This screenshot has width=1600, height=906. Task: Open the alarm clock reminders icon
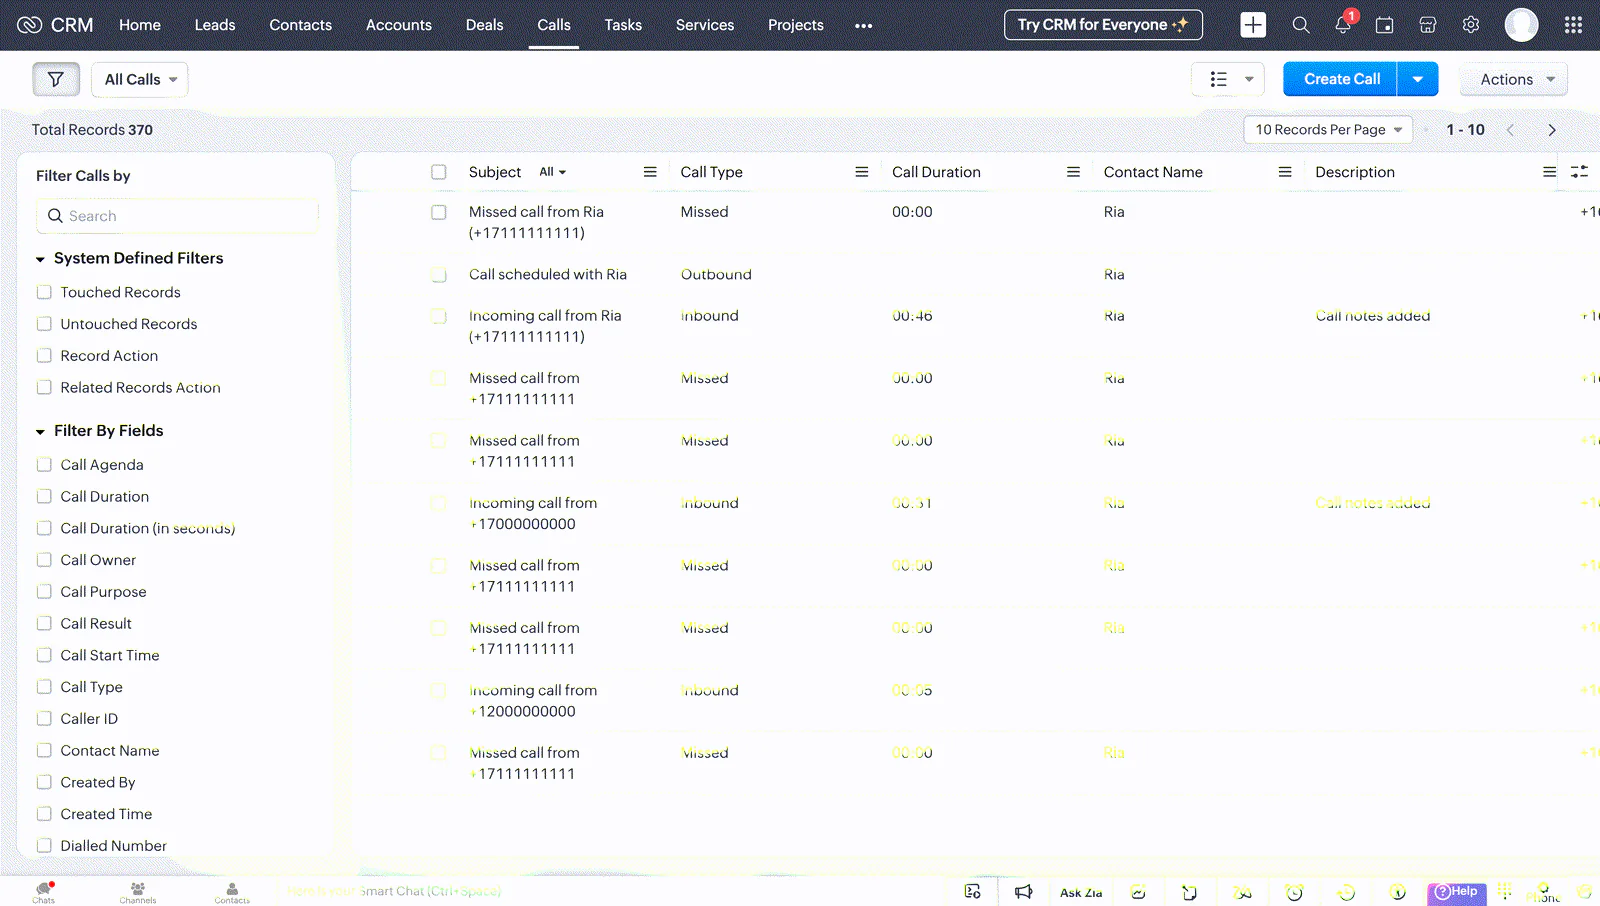click(1294, 892)
